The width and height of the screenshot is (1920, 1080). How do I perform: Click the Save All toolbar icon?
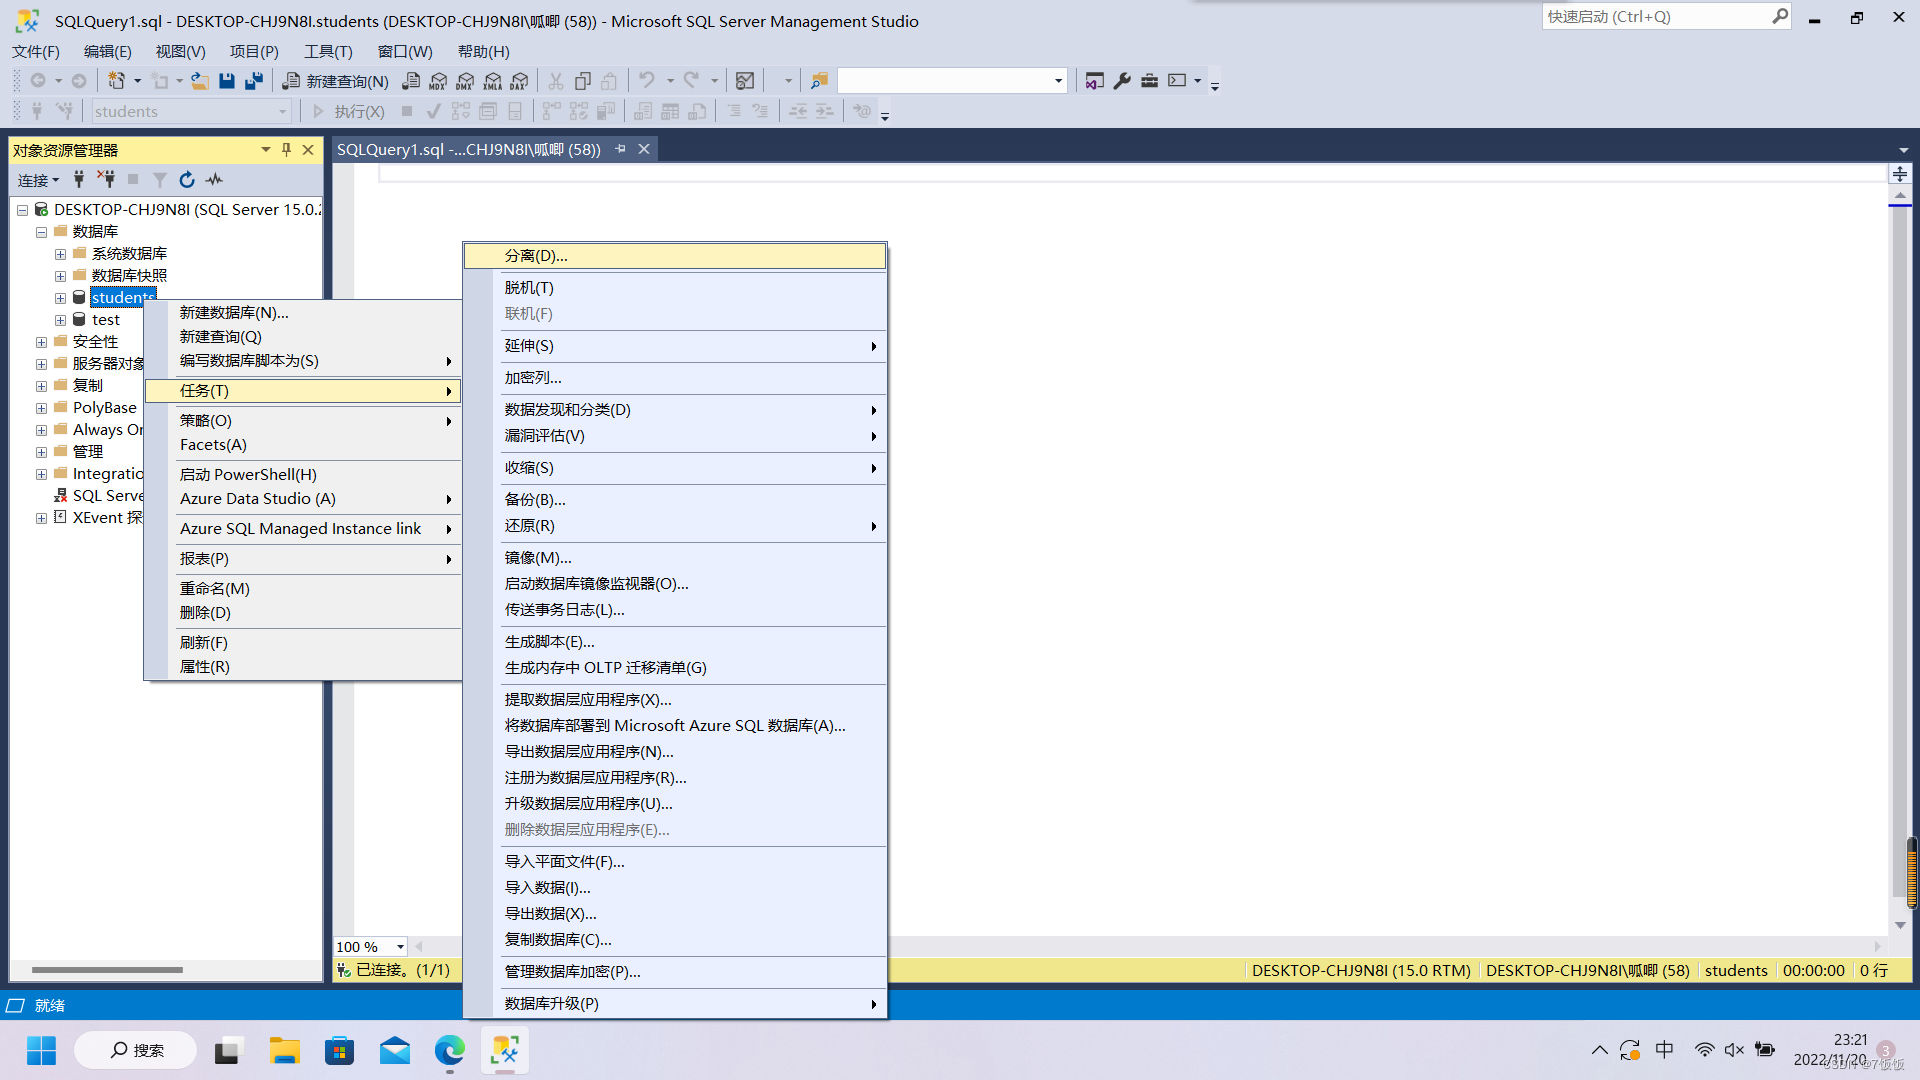pyautogui.click(x=254, y=81)
